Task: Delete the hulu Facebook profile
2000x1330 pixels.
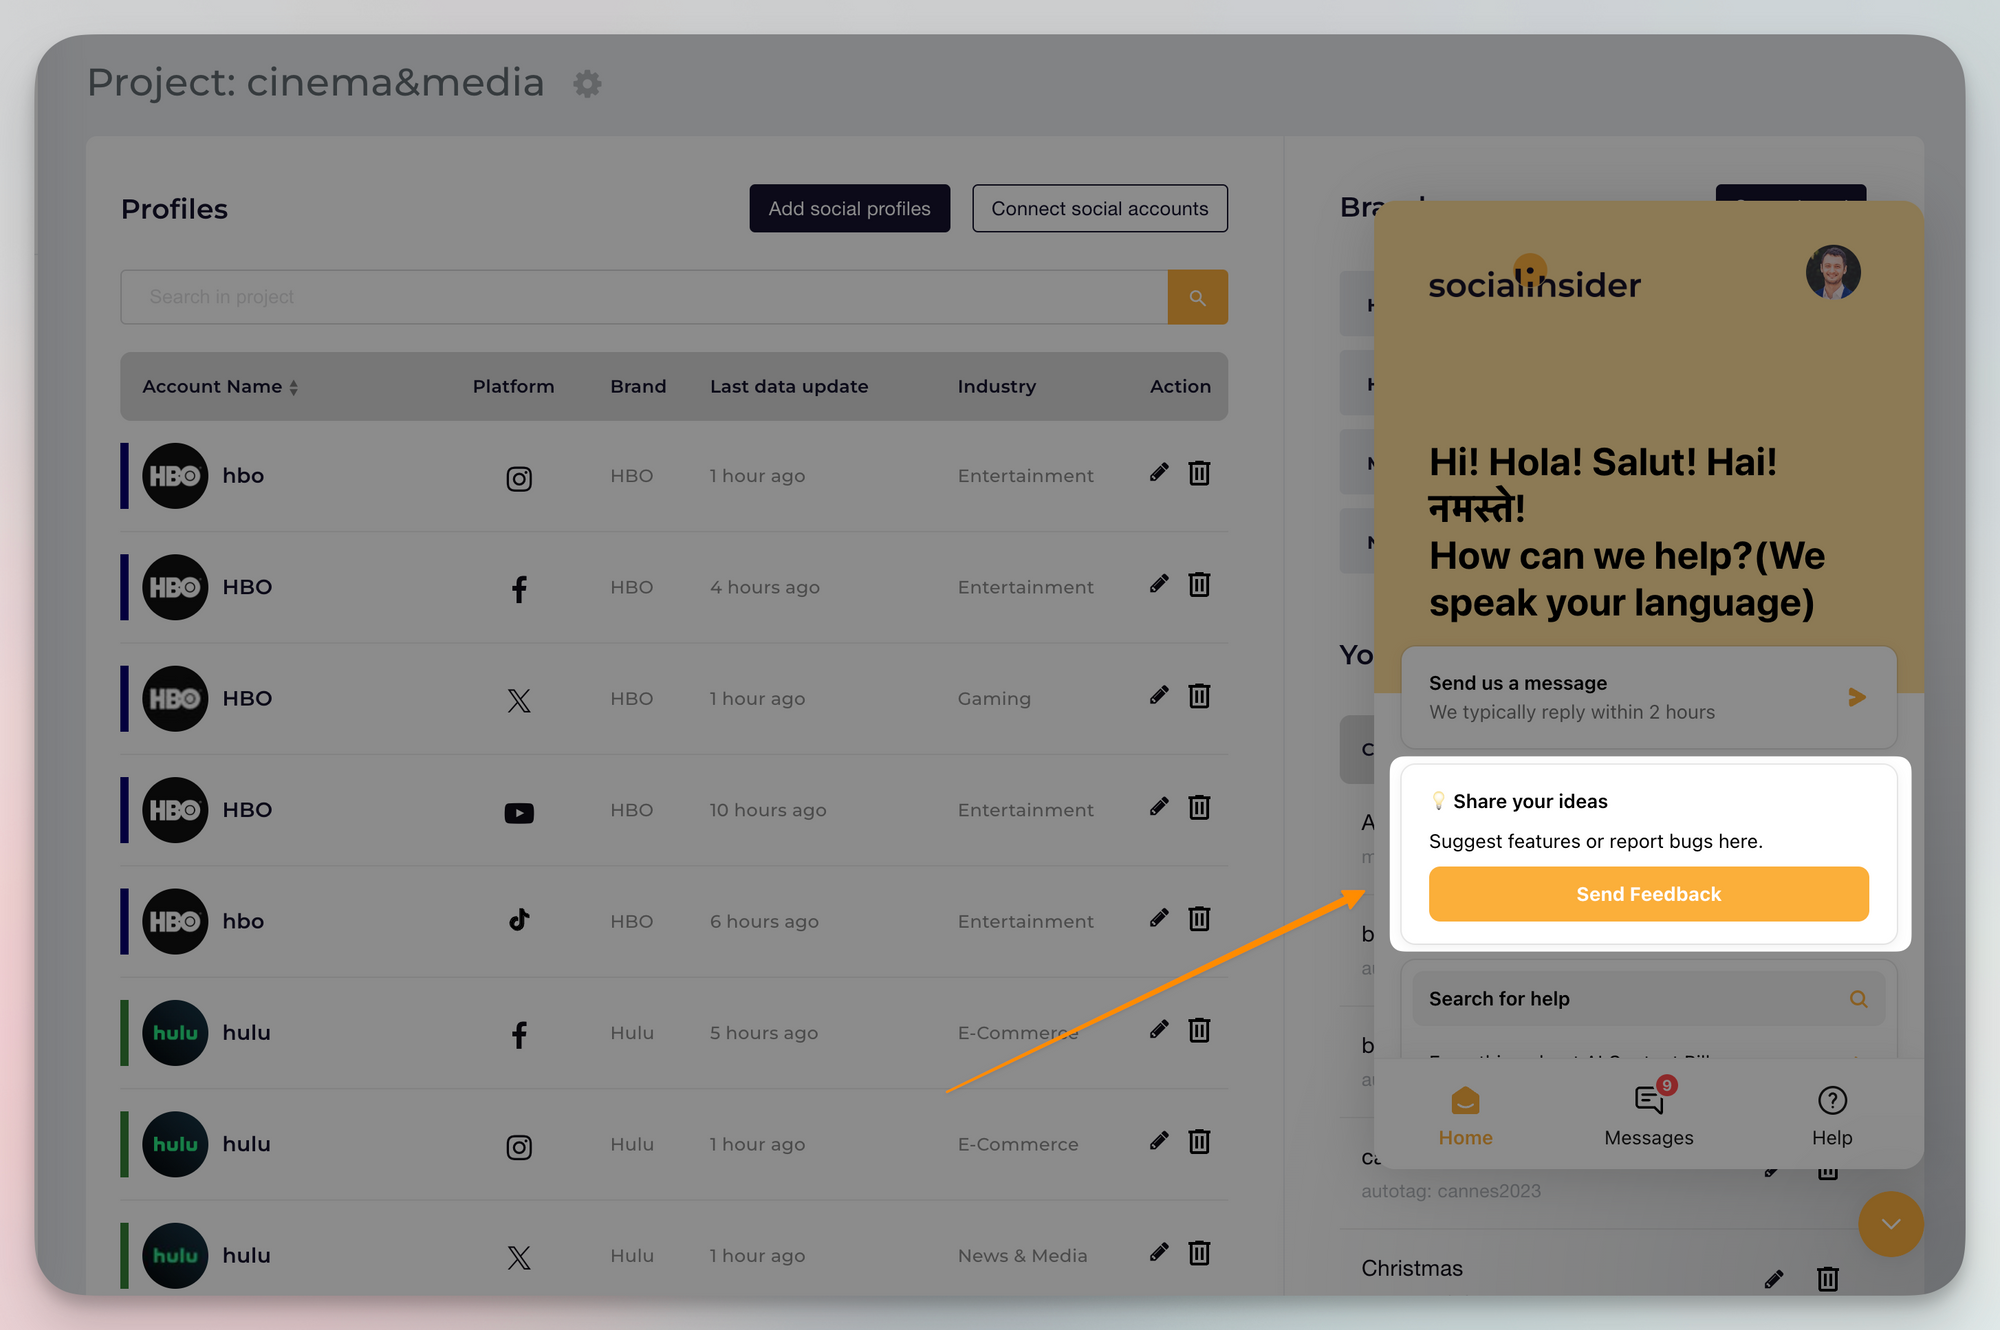Action: tap(1199, 1030)
